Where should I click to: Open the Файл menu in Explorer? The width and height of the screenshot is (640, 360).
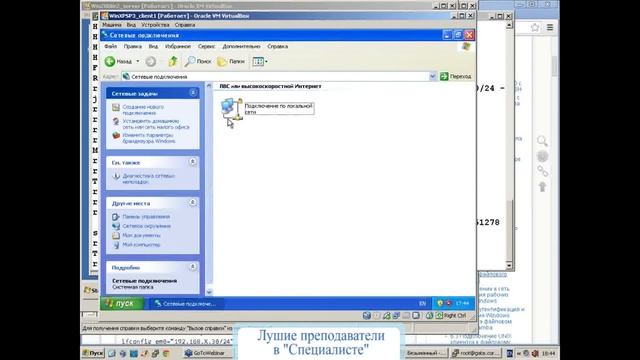point(110,47)
